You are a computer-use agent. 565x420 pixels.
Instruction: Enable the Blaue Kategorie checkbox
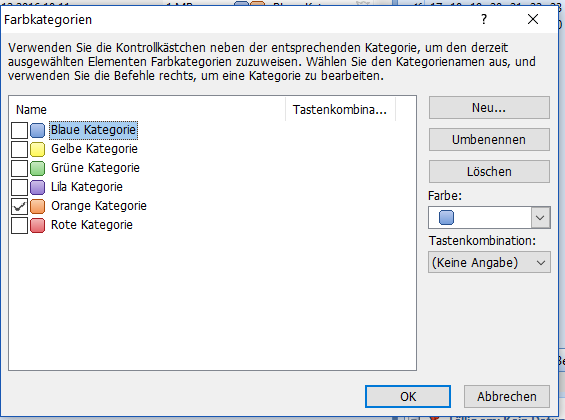click(x=19, y=130)
